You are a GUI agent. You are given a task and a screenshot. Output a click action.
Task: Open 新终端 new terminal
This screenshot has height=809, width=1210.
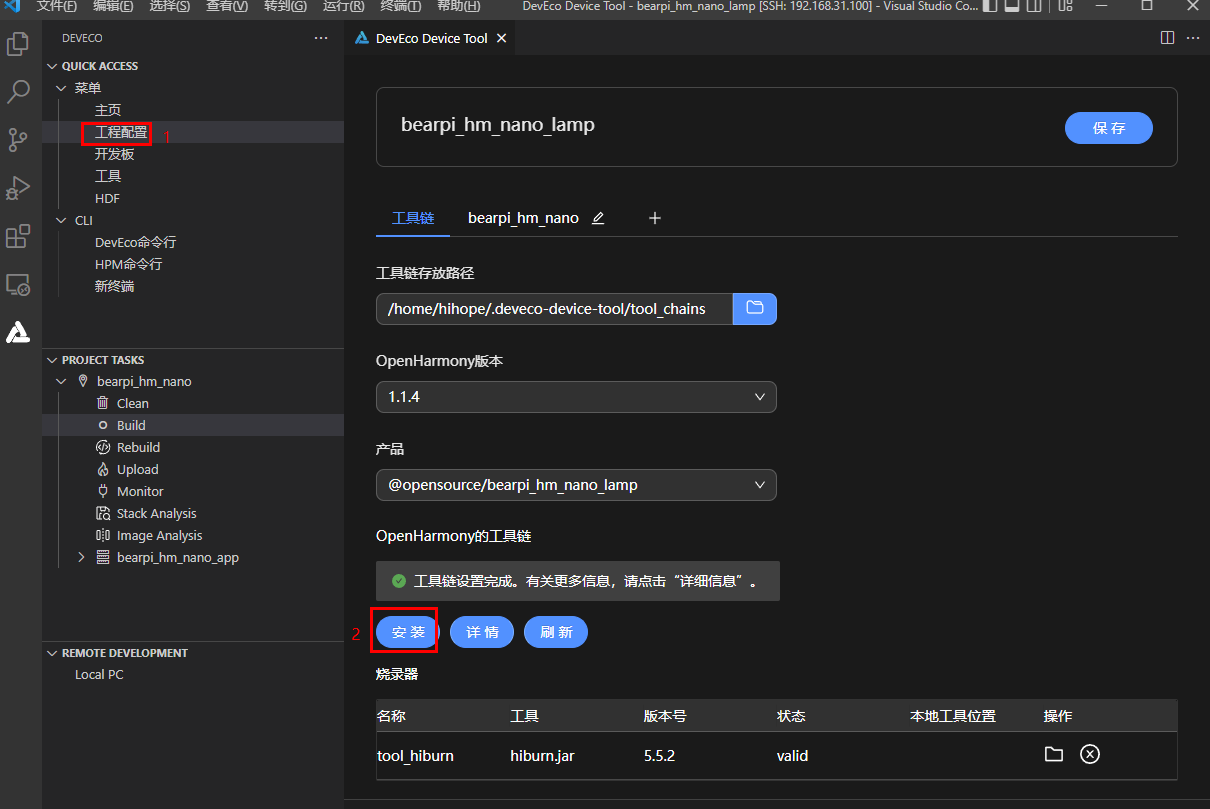(114, 286)
